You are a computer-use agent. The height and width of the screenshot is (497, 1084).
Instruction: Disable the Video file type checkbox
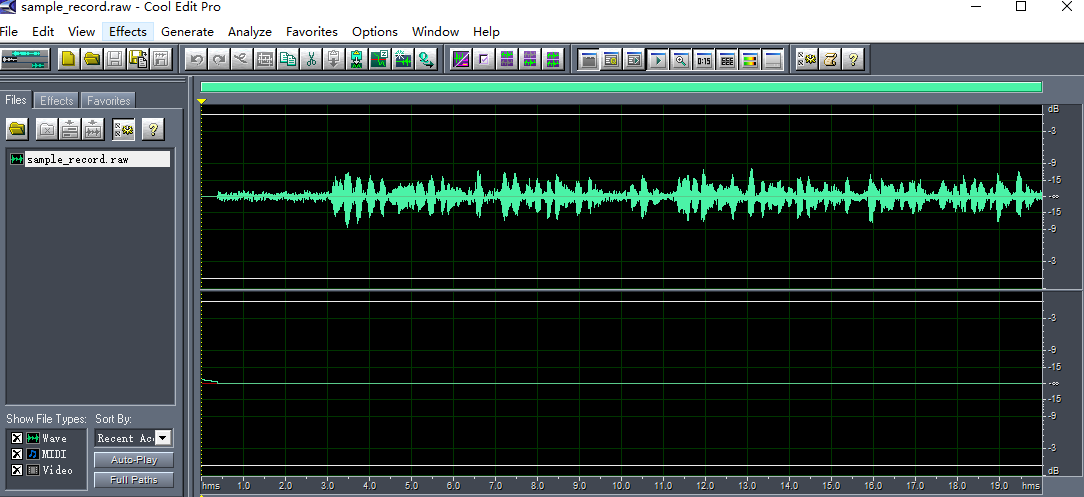[16, 470]
